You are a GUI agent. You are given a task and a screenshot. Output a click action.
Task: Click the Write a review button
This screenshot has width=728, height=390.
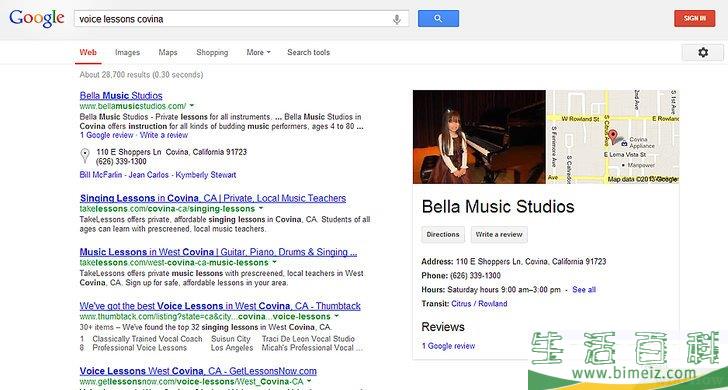pos(499,234)
